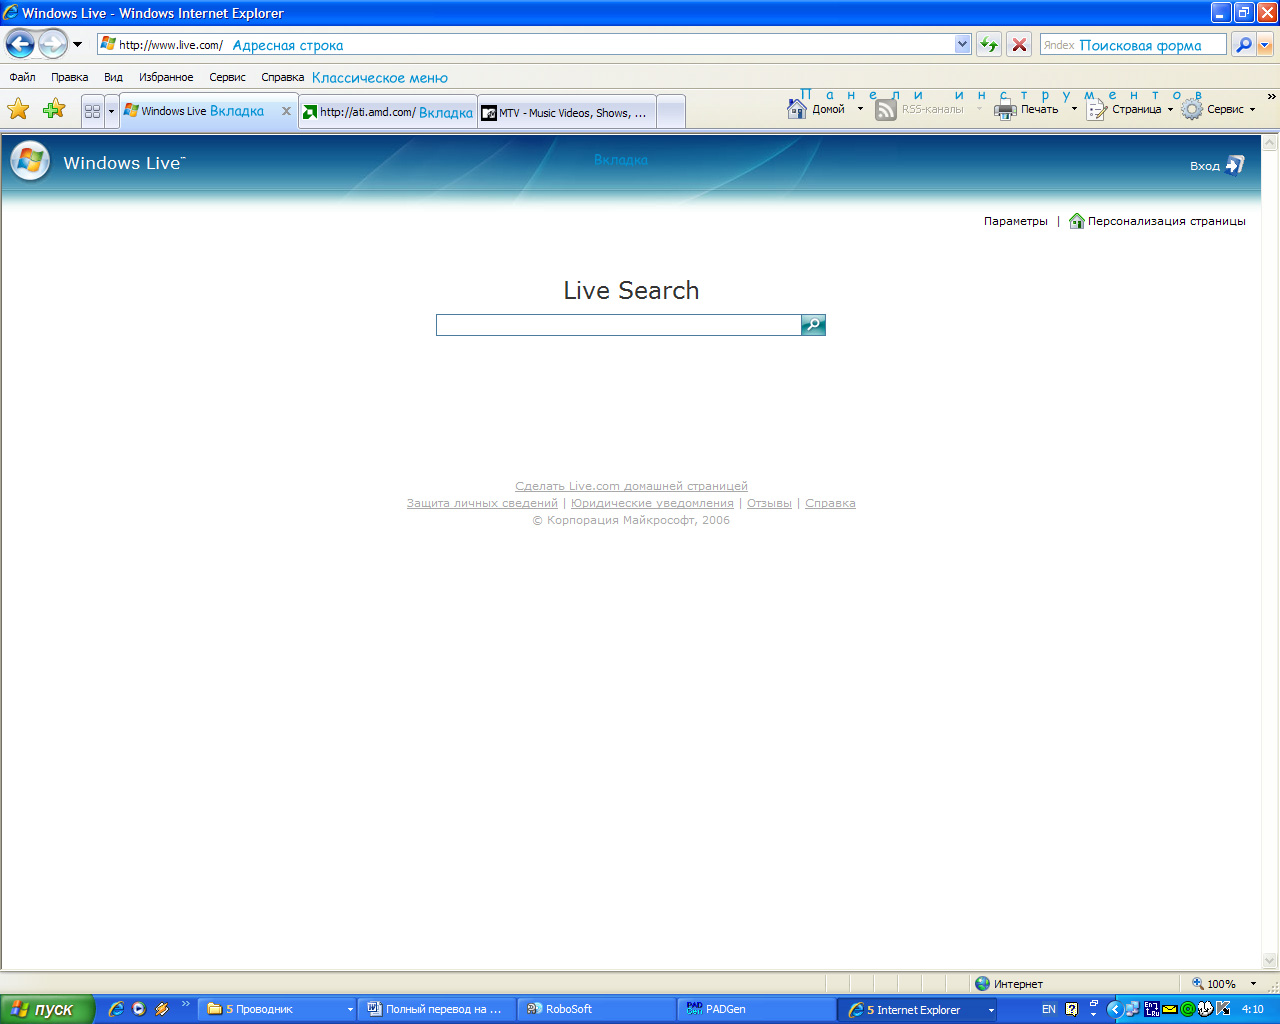The image size is (1280, 1024).
Task: Click Сделать Live.com домашней страницей link
Action: pyautogui.click(x=631, y=486)
